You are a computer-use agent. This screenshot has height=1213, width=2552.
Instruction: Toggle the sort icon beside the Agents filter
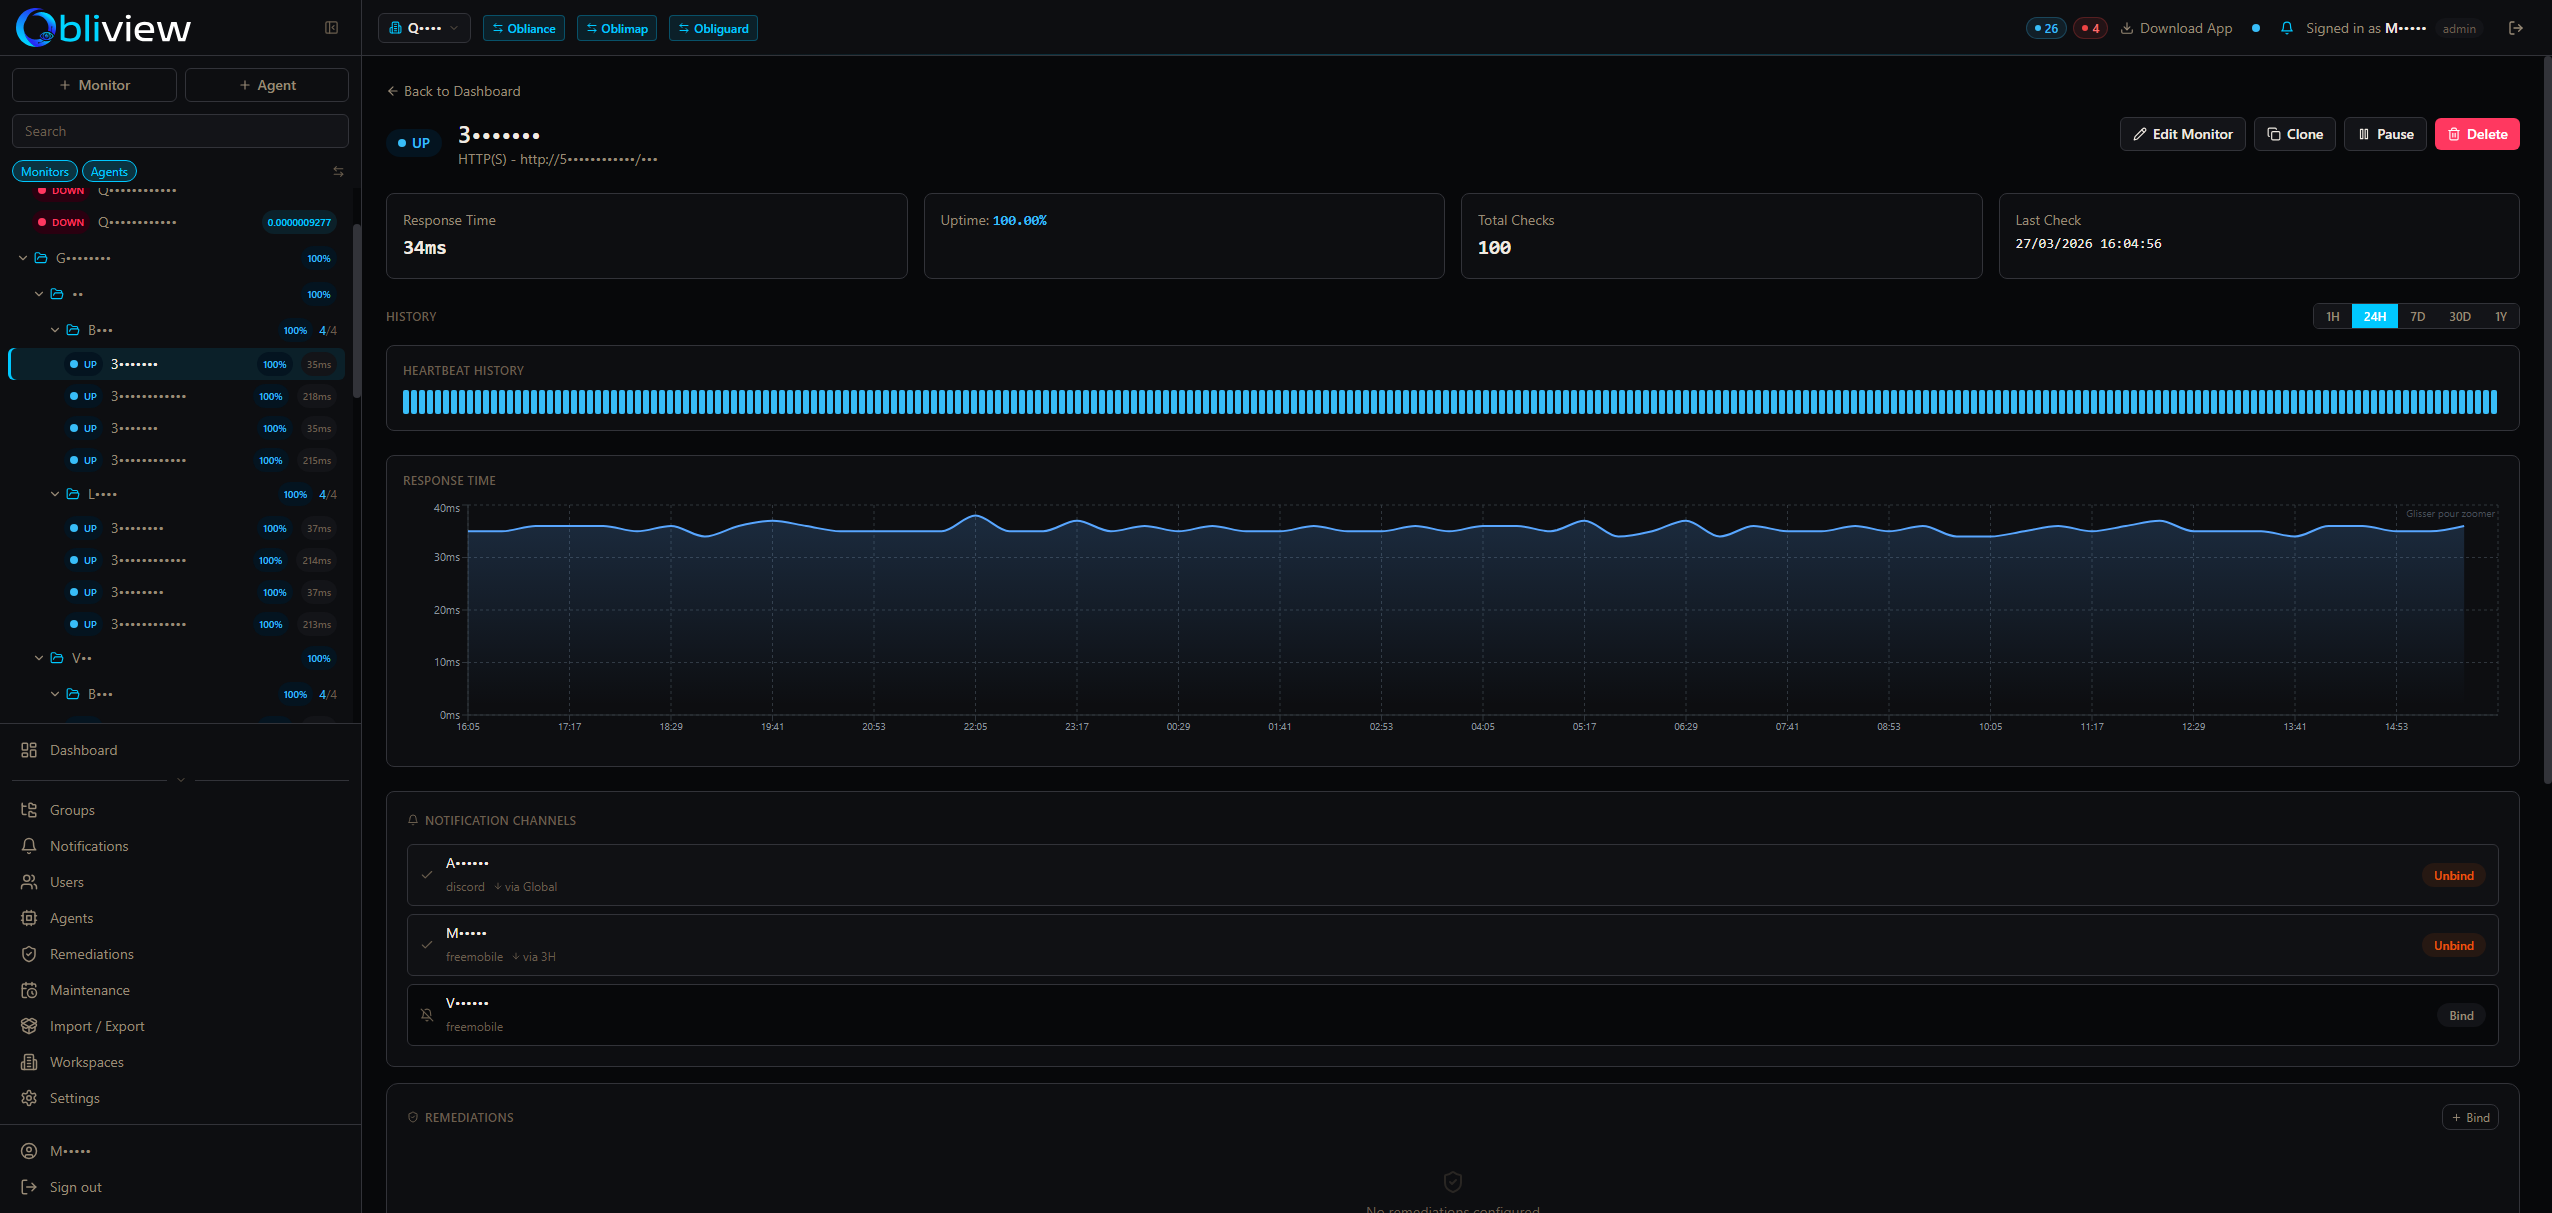pyautogui.click(x=338, y=171)
